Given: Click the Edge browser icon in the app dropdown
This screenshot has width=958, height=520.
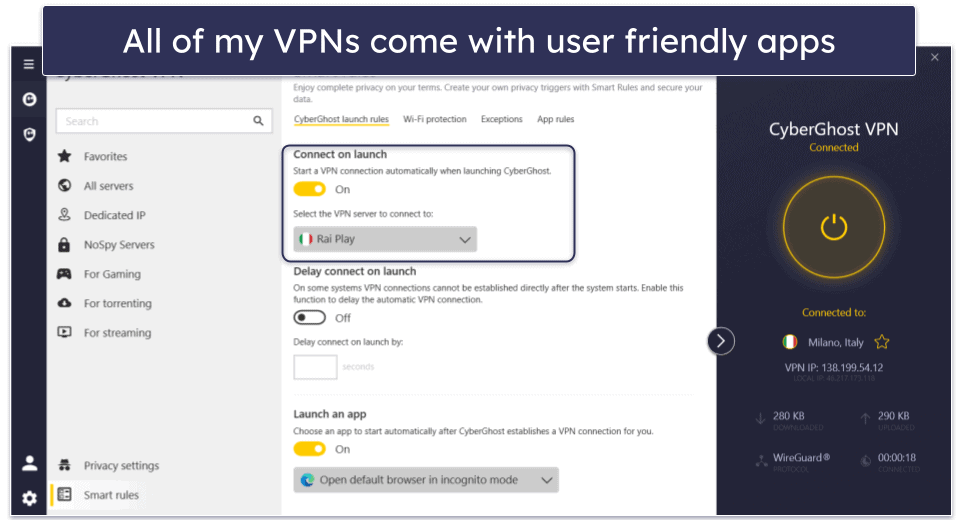Looking at the screenshot, I should 307,480.
